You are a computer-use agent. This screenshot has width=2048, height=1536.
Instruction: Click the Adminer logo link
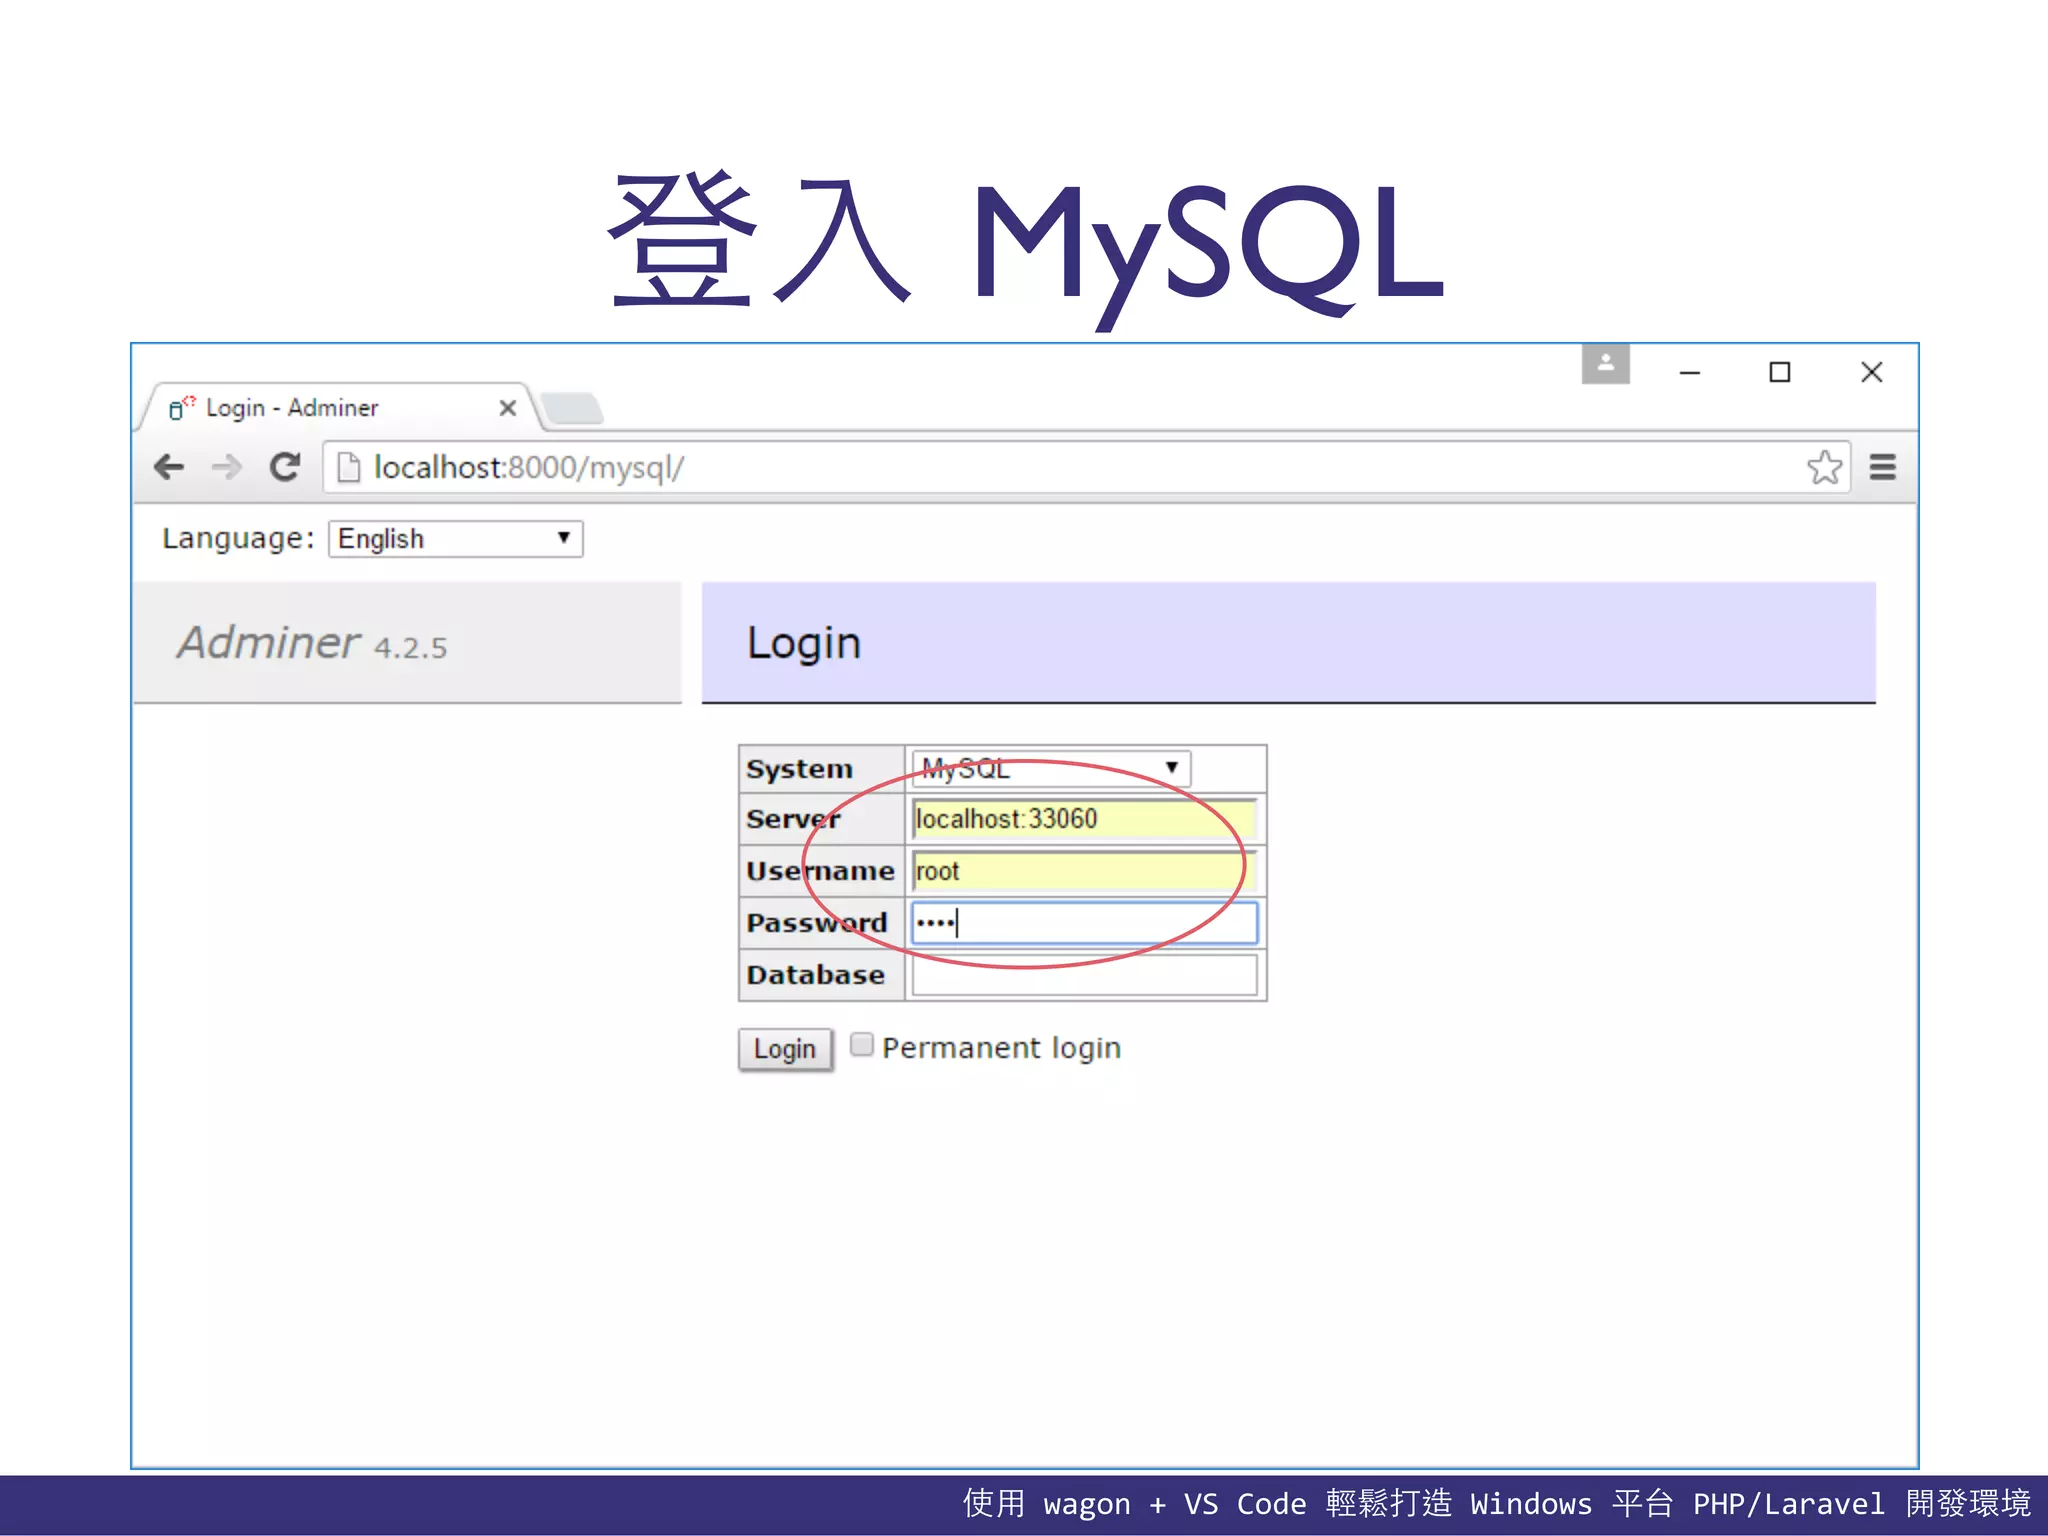(x=268, y=642)
